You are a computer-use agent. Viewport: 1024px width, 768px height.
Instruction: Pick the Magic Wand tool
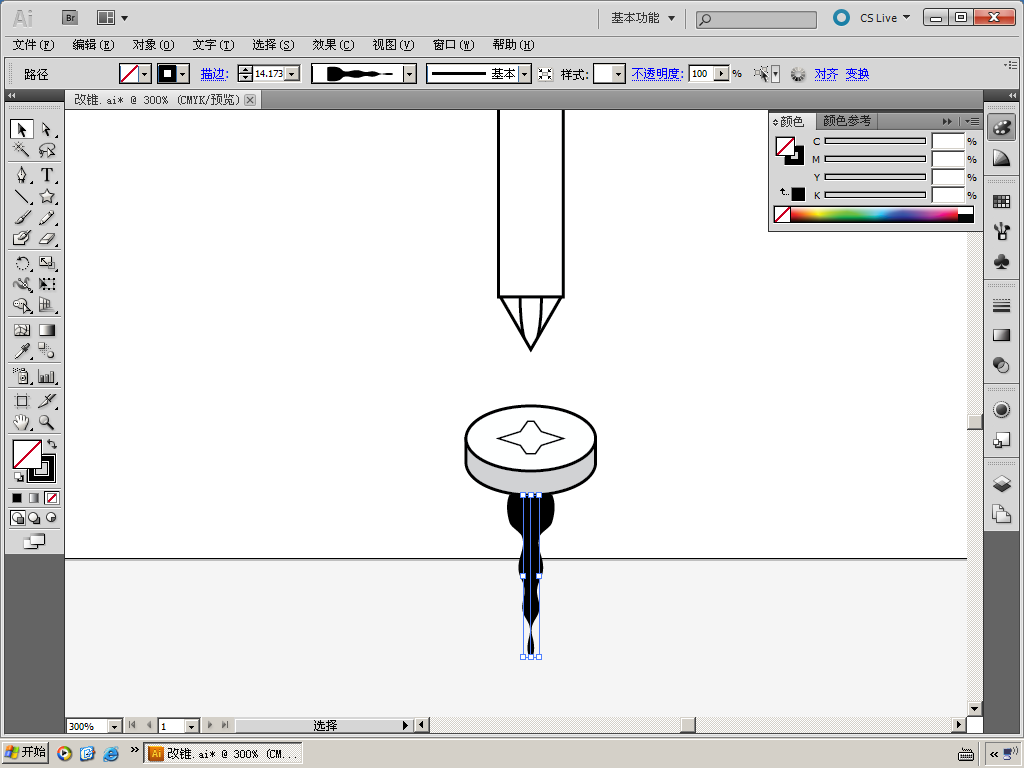tap(21, 150)
